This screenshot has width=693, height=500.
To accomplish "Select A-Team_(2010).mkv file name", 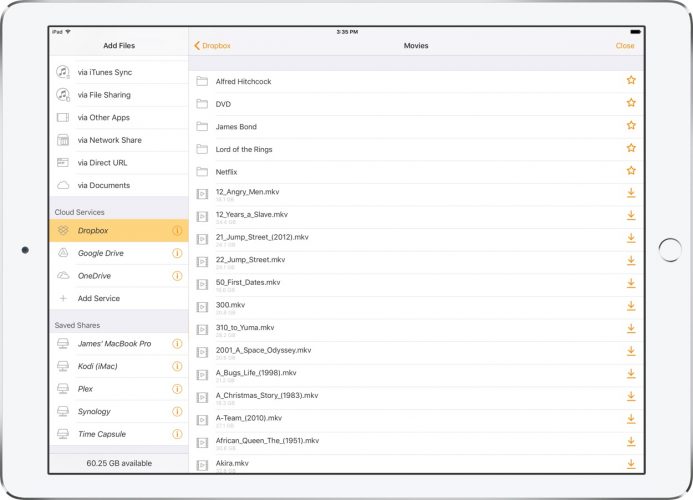I will coord(249,418).
